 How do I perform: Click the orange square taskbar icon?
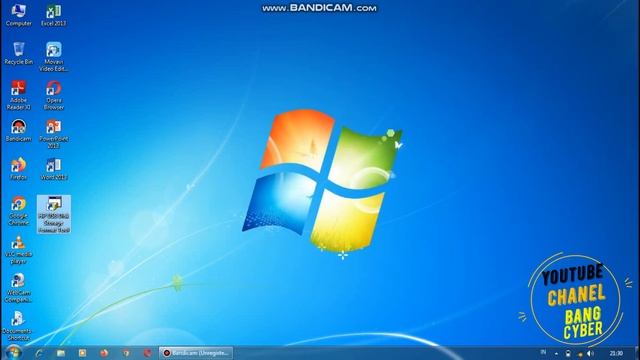82,353
